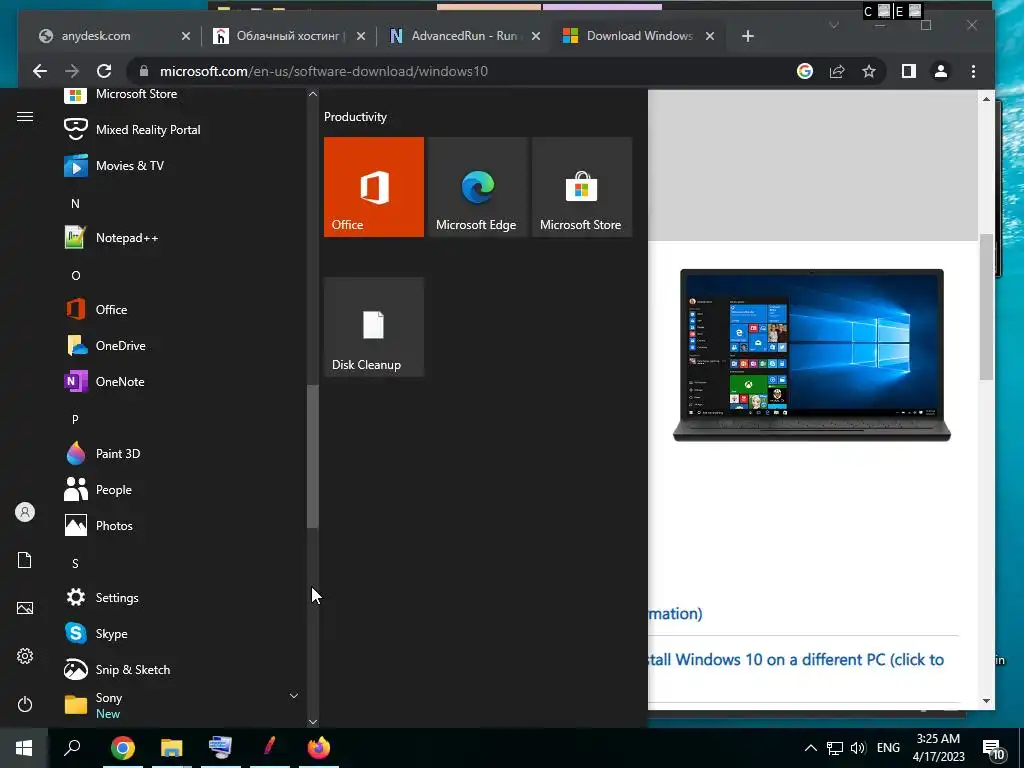
Task: Share this page icon
Action: coord(837,71)
